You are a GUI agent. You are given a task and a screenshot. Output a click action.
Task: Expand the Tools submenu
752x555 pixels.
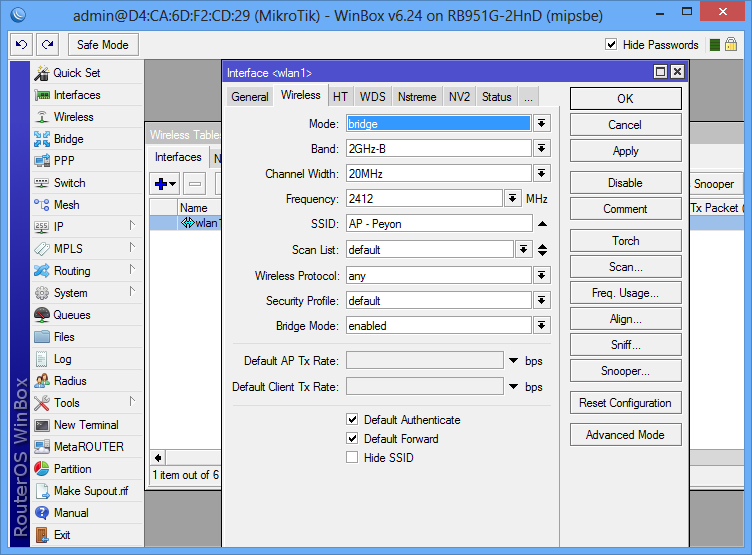tap(132, 401)
